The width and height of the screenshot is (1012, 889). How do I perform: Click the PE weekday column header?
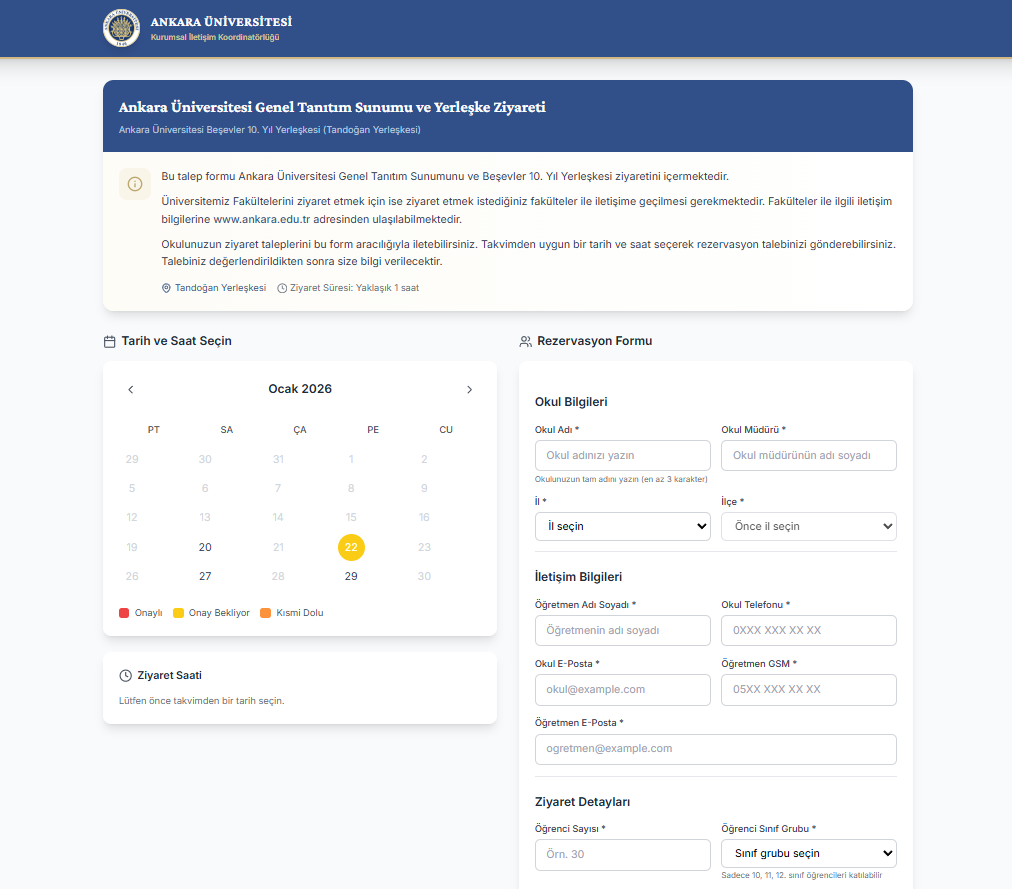[x=373, y=430]
